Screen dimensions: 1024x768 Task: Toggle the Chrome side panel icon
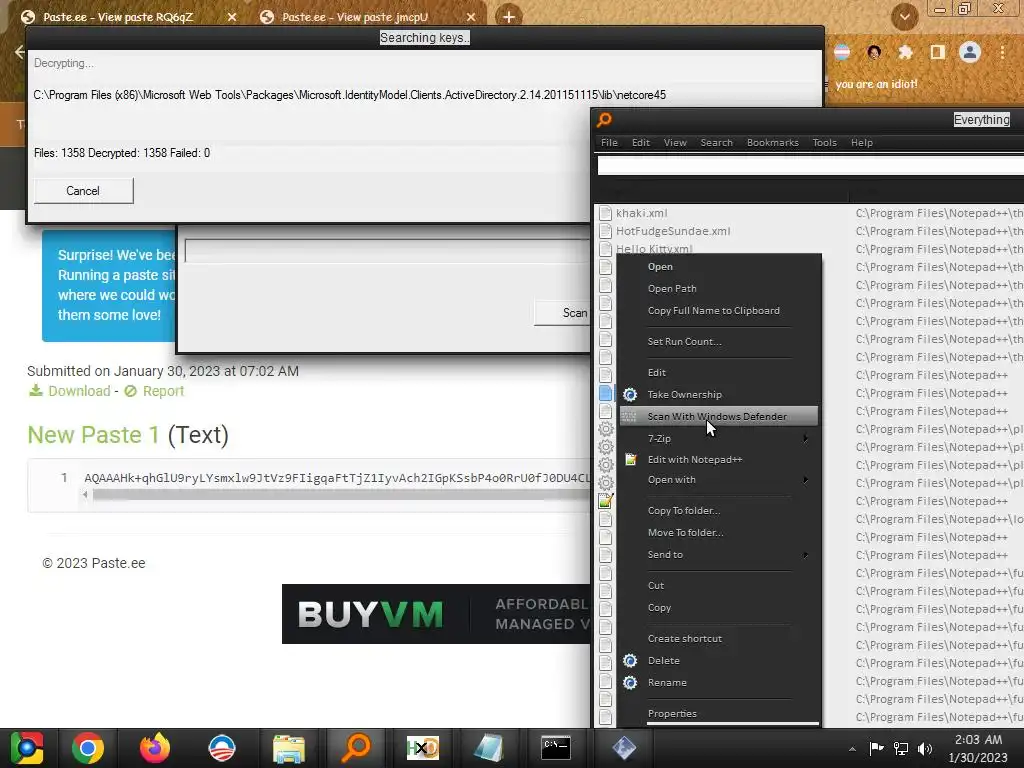[x=938, y=52]
